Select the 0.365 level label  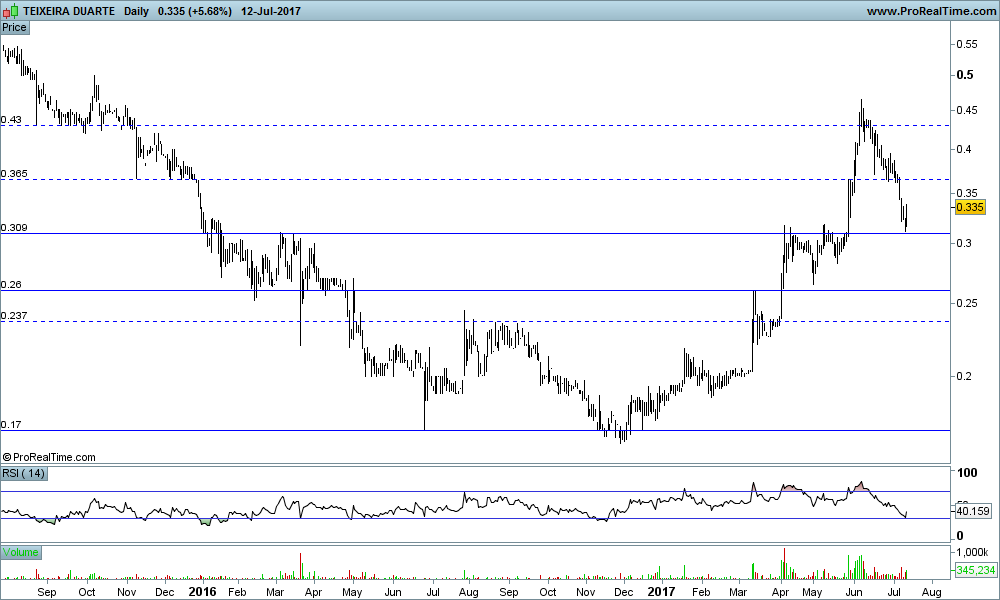(14, 173)
